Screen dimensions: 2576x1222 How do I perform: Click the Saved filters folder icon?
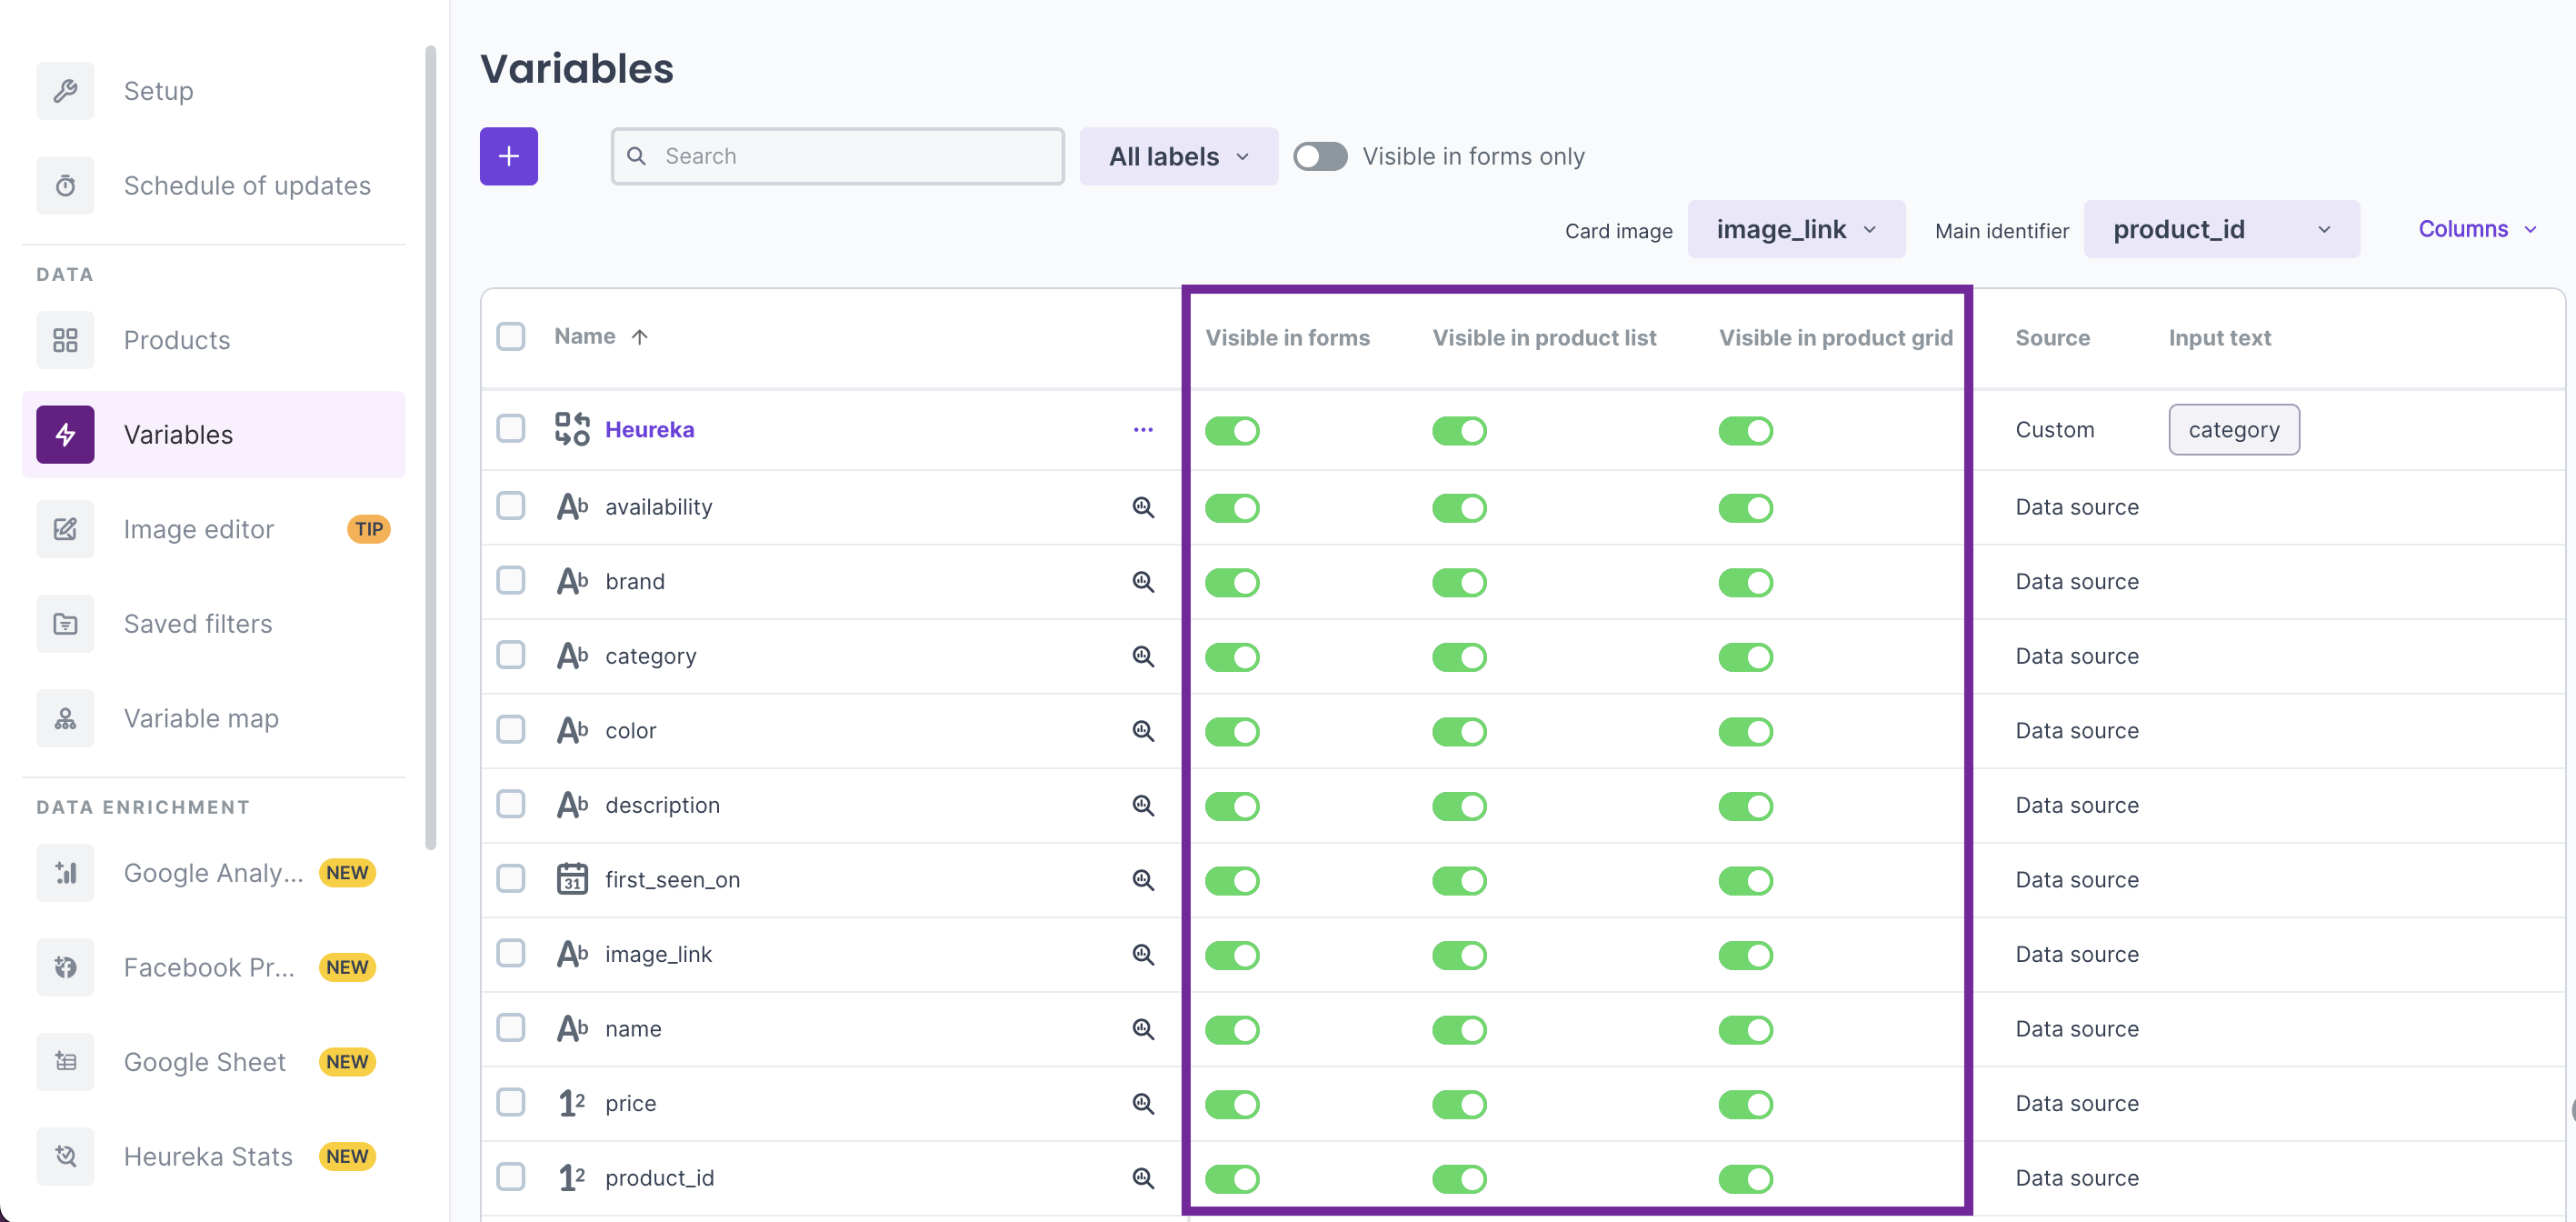[65, 624]
